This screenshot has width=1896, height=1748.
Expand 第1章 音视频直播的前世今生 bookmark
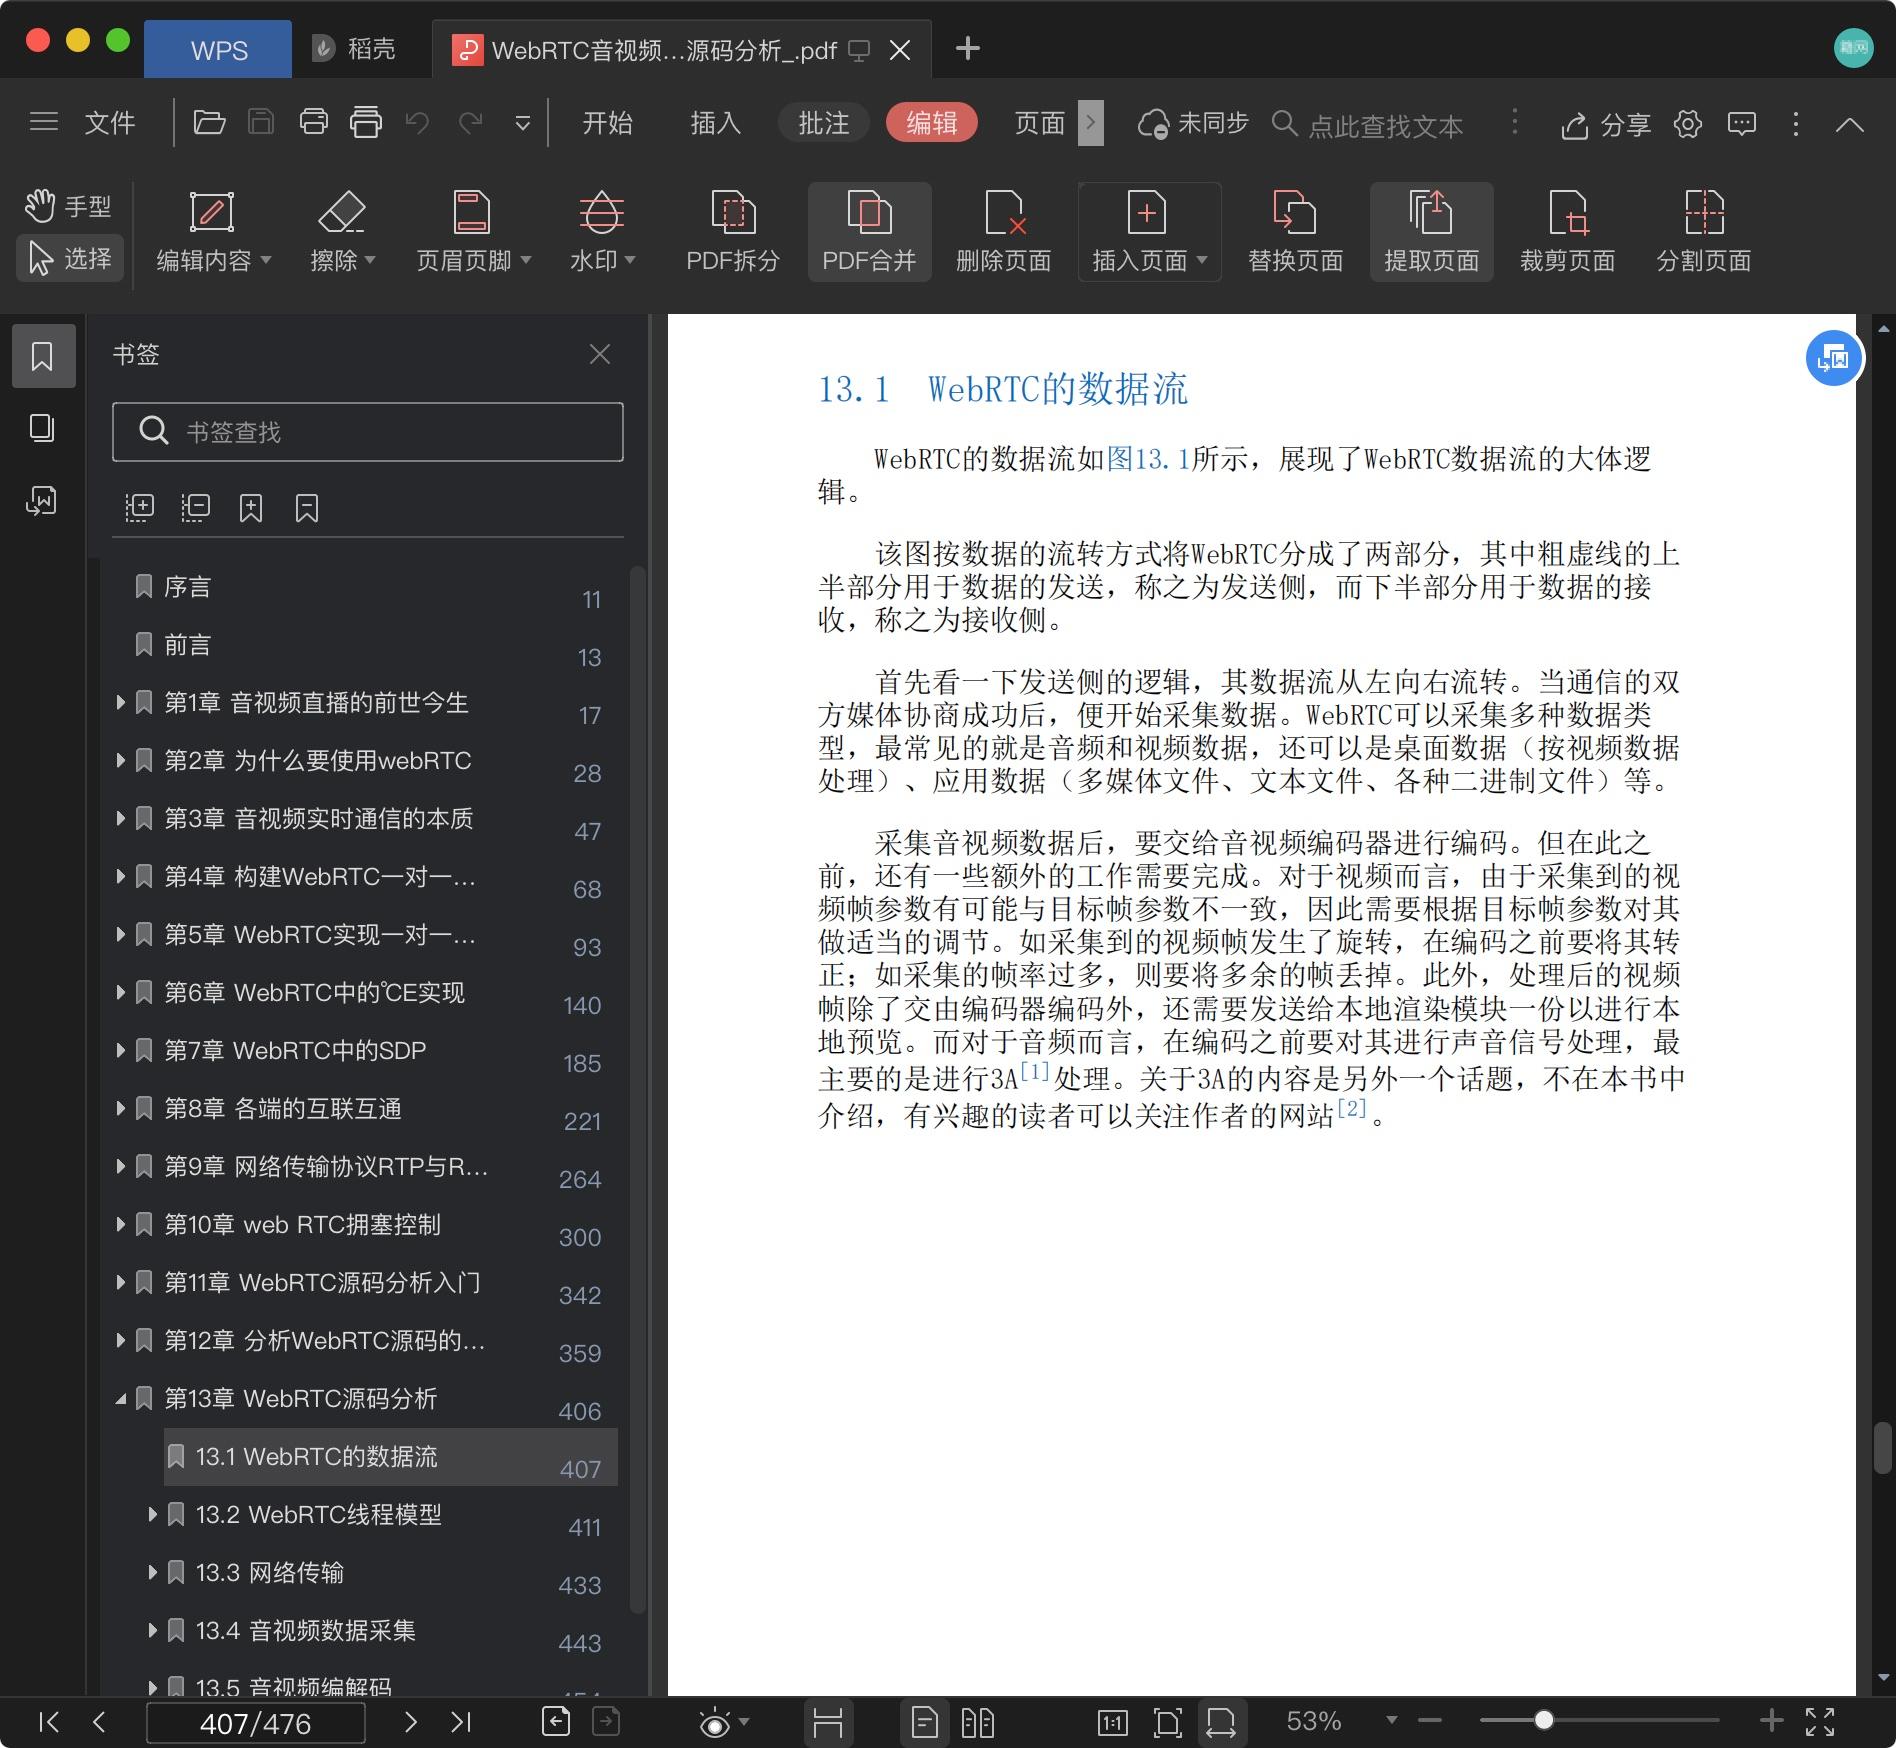(x=121, y=702)
